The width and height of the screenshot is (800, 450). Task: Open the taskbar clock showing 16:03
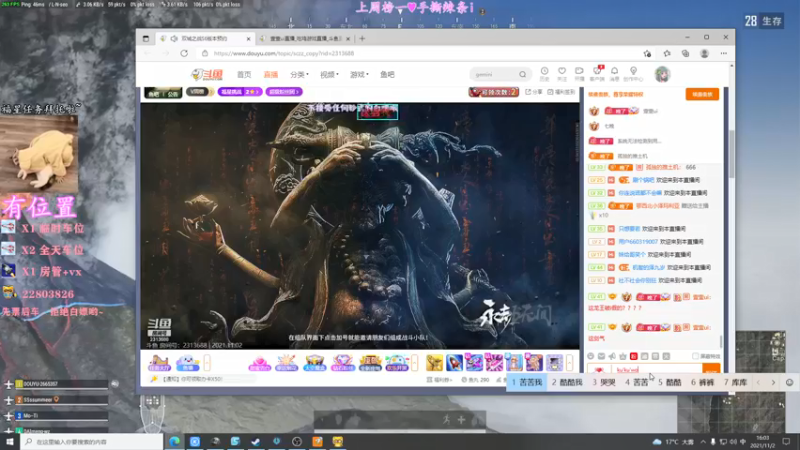pos(762,442)
